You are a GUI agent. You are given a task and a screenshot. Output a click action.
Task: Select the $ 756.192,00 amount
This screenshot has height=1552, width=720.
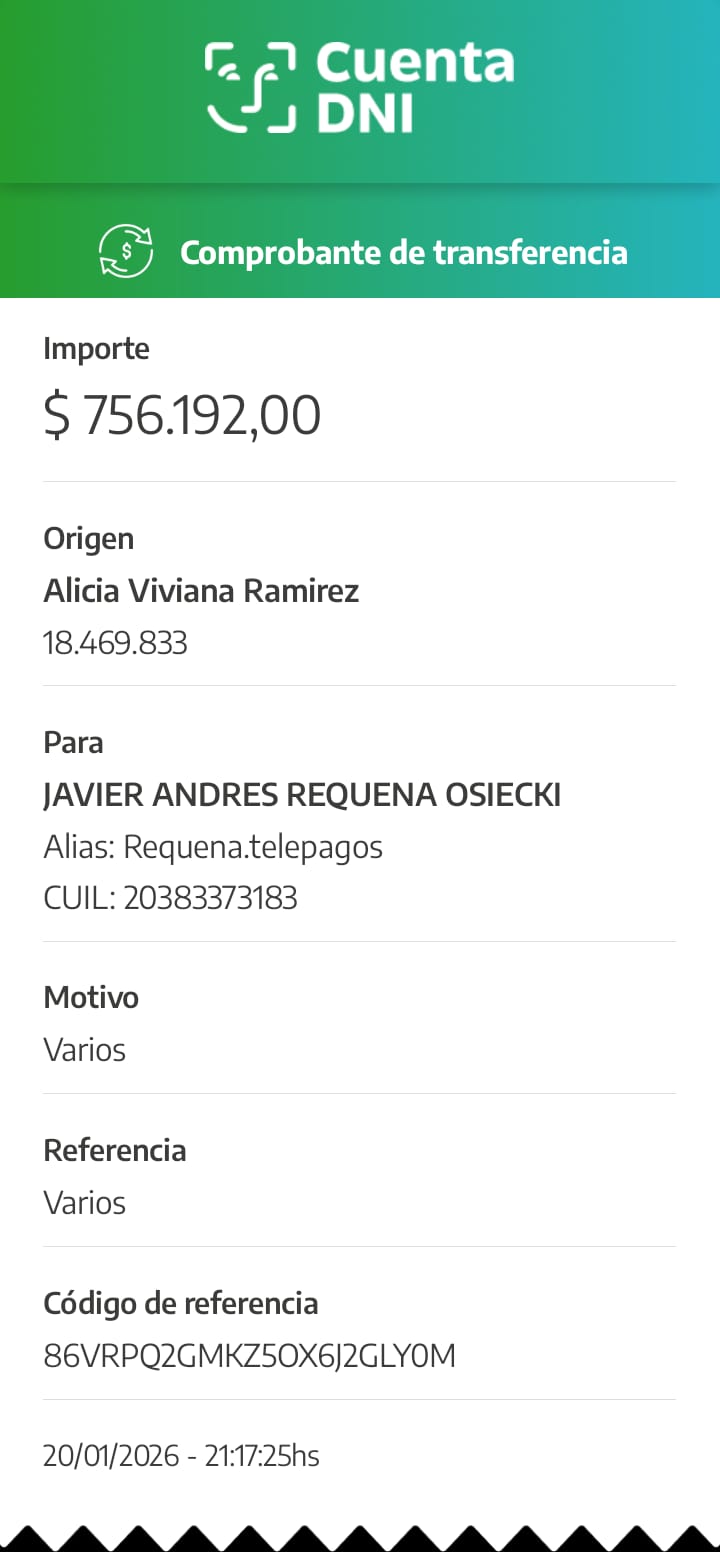pos(182,414)
